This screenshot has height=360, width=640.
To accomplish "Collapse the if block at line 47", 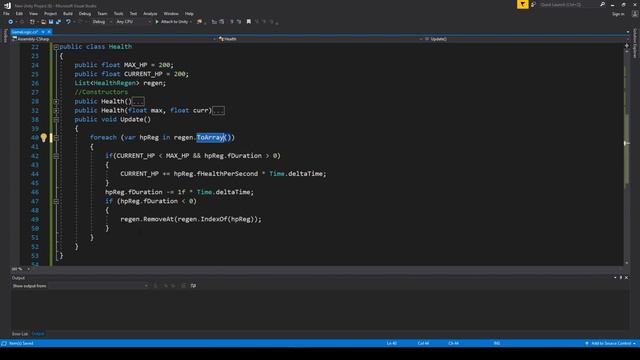I will pos(56,201).
